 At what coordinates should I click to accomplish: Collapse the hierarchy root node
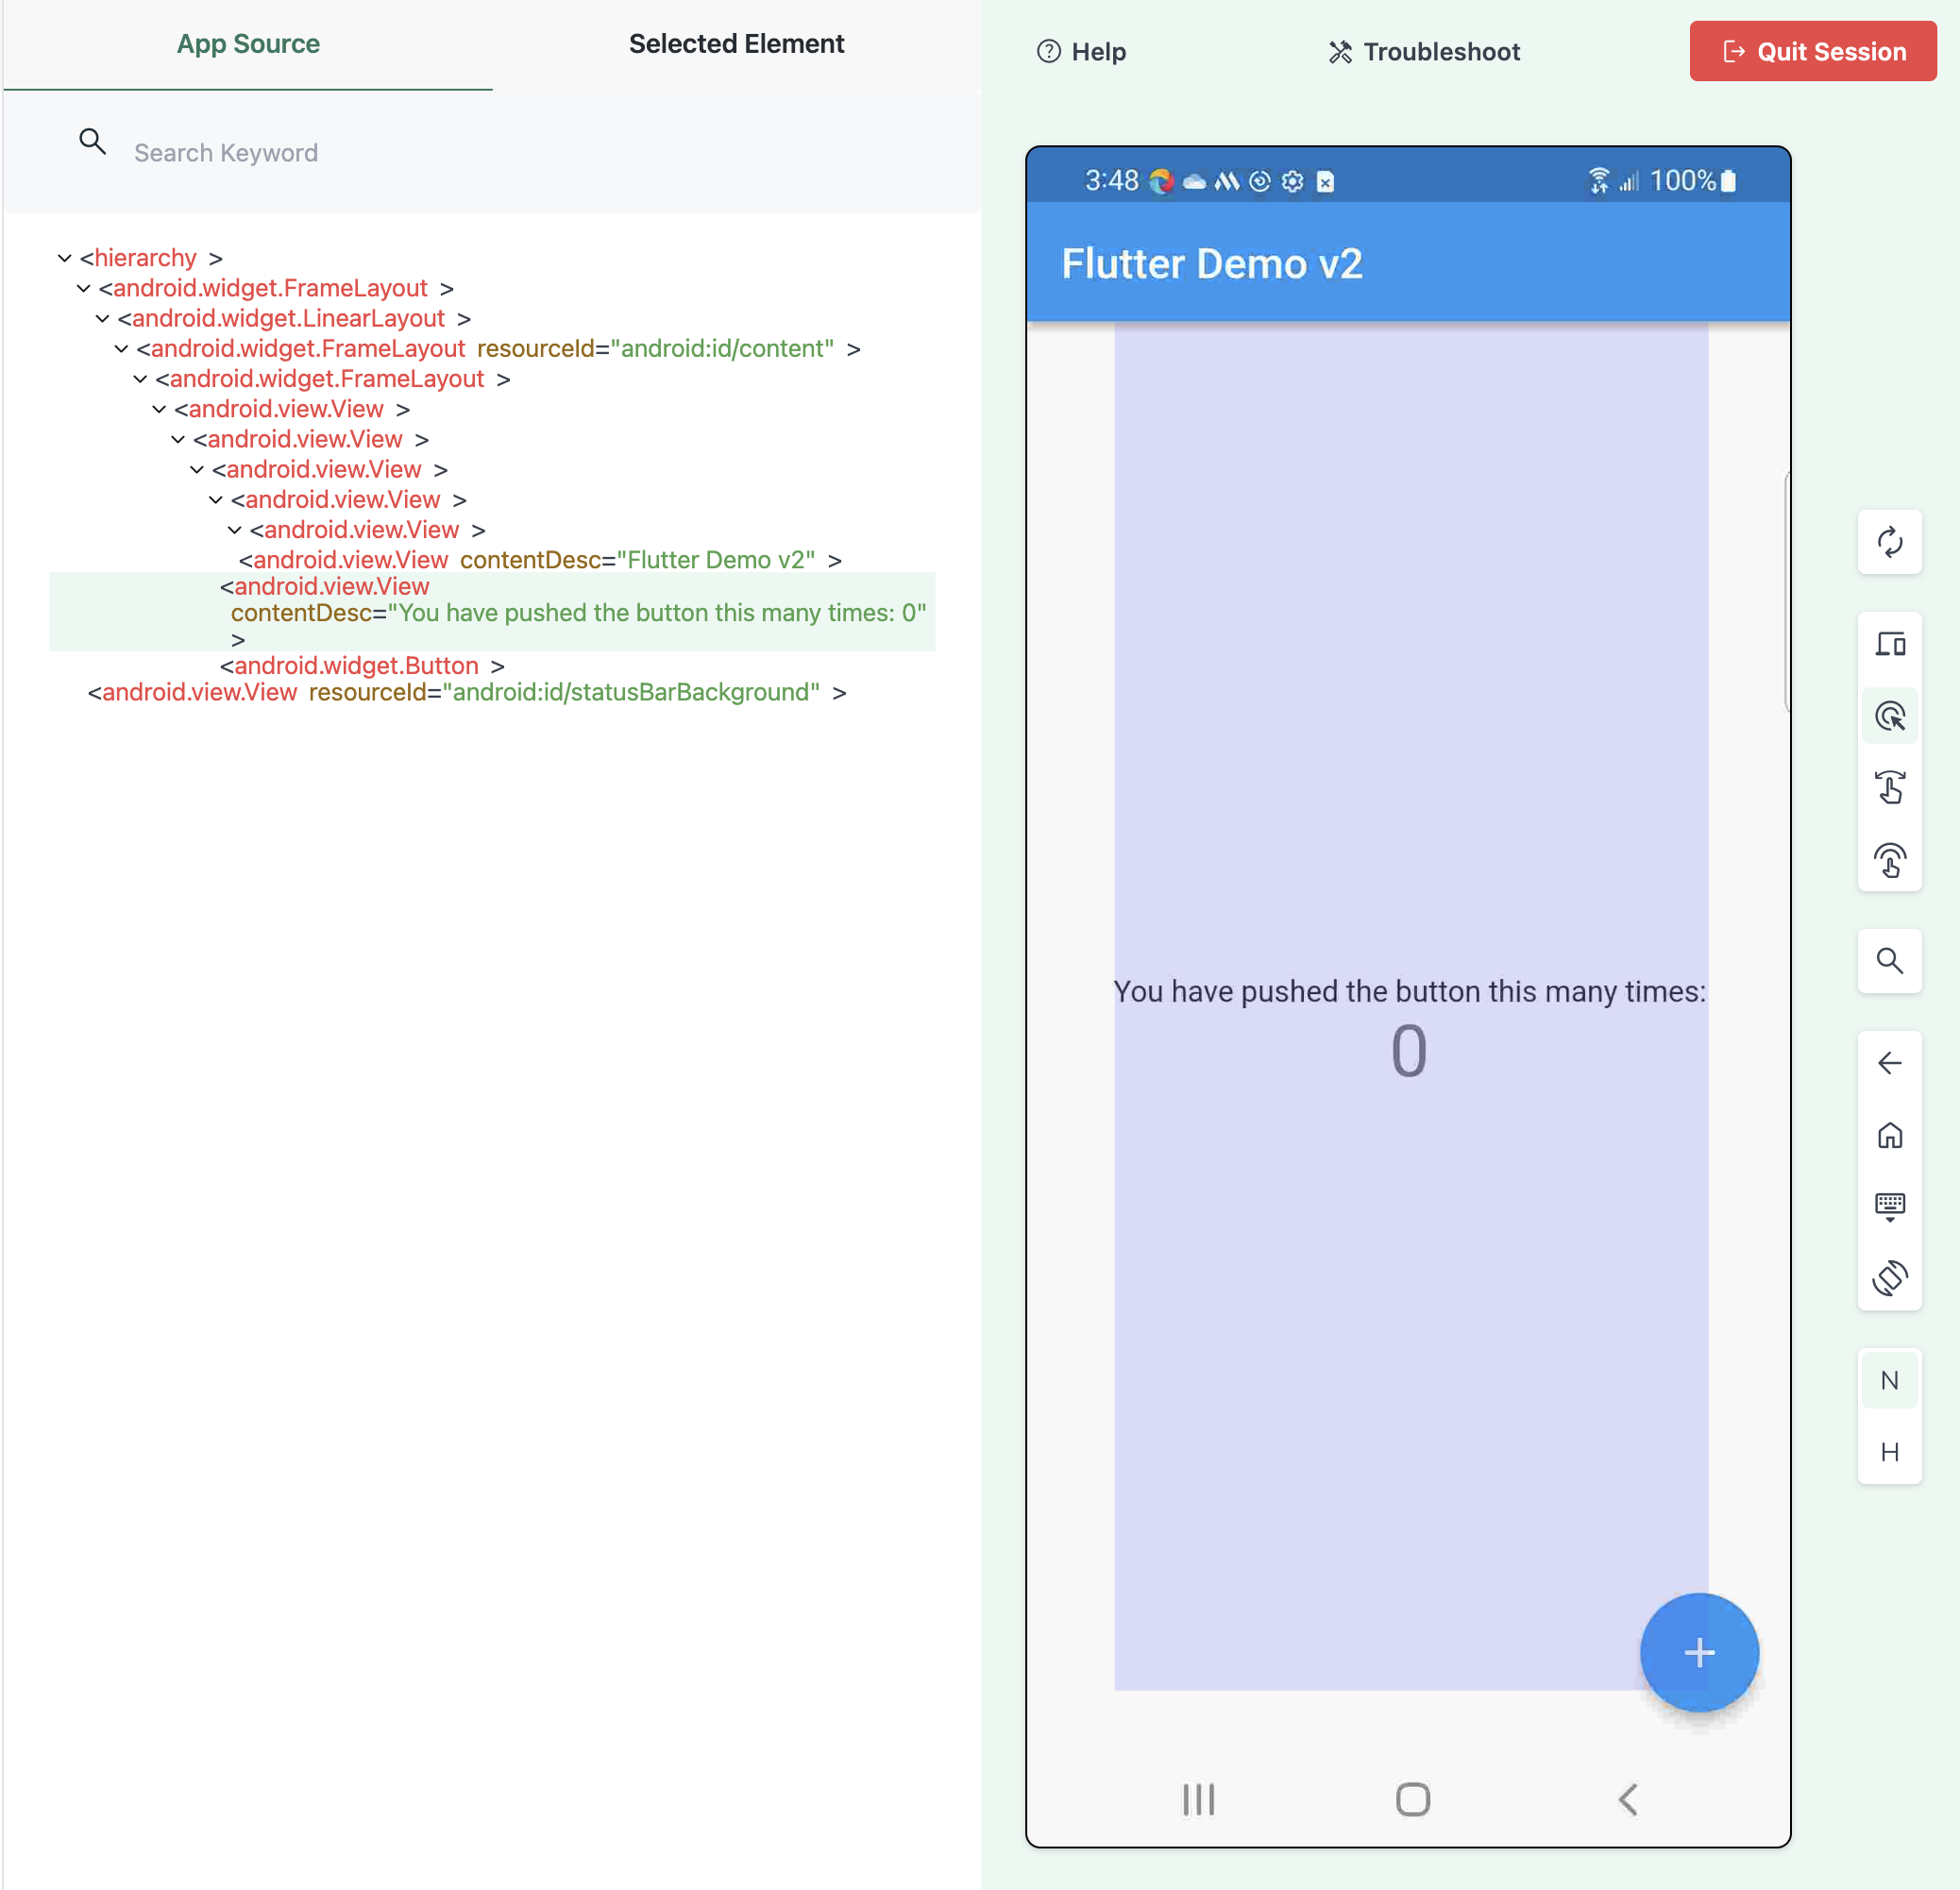pyautogui.click(x=65, y=258)
